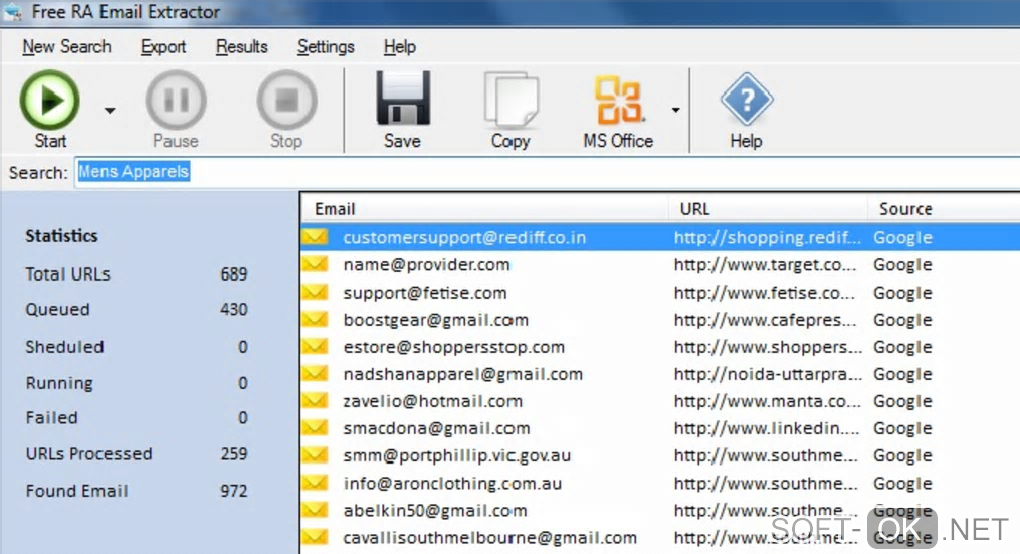Click envelope icon beside boostgear@gmail.com
Screen dimensions: 1020x554
click(x=315, y=320)
